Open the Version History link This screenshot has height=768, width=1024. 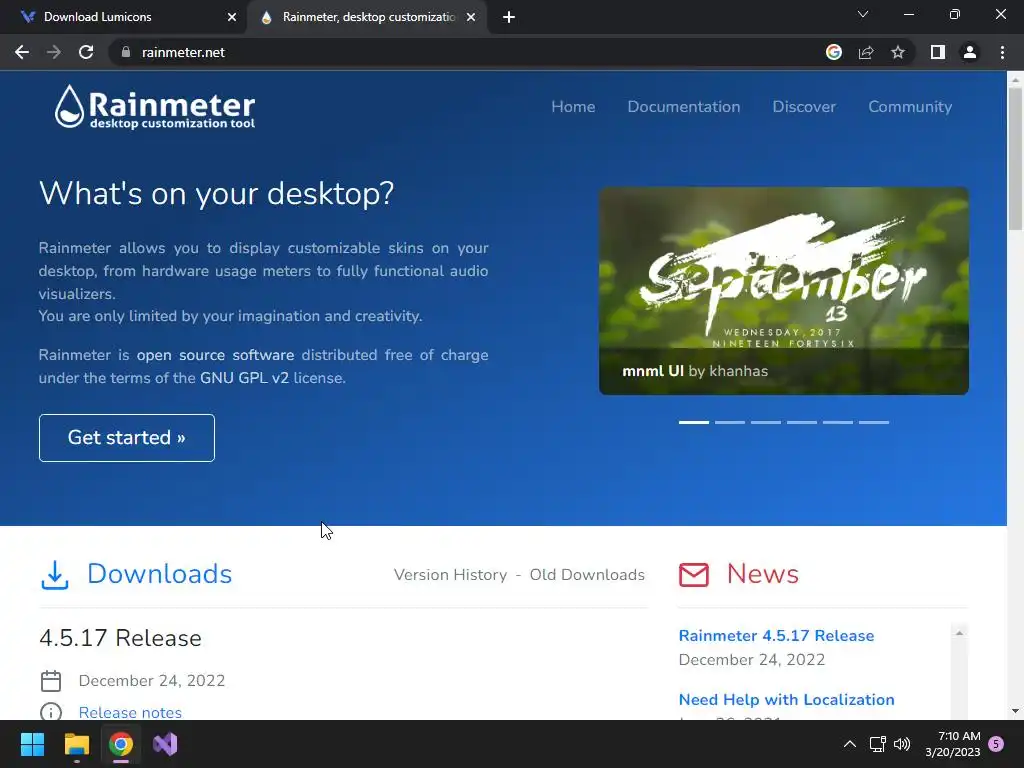pyautogui.click(x=450, y=575)
